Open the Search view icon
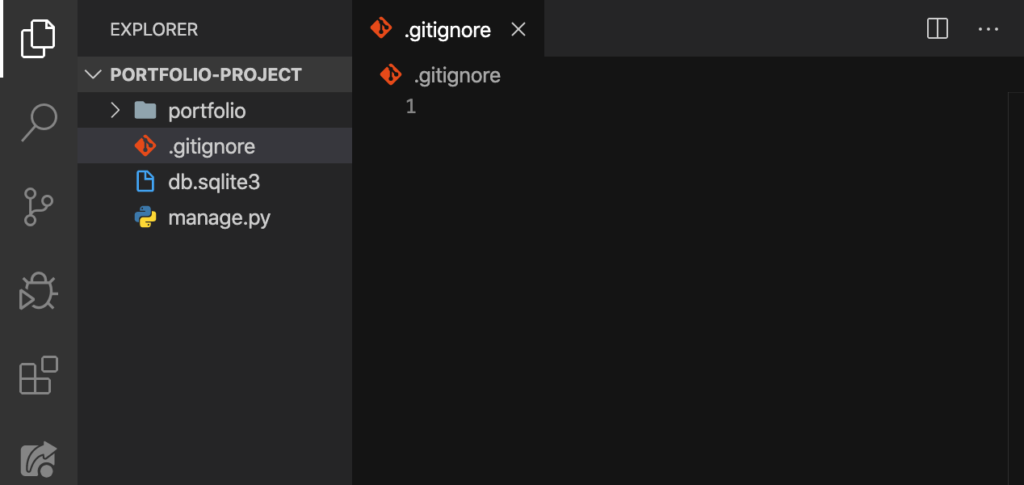1024x485 pixels. (39, 122)
